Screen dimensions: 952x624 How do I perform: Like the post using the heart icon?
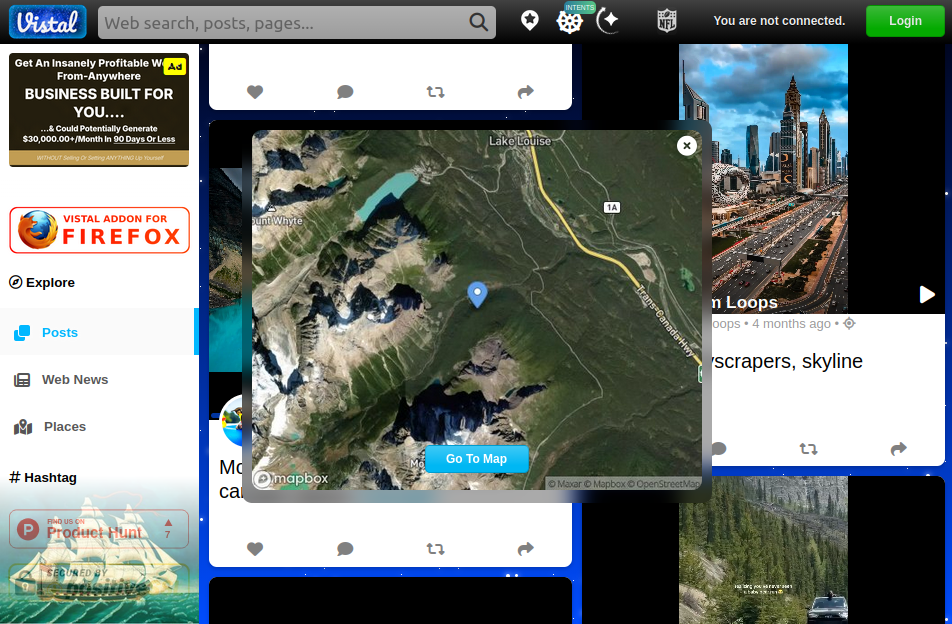(x=255, y=548)
